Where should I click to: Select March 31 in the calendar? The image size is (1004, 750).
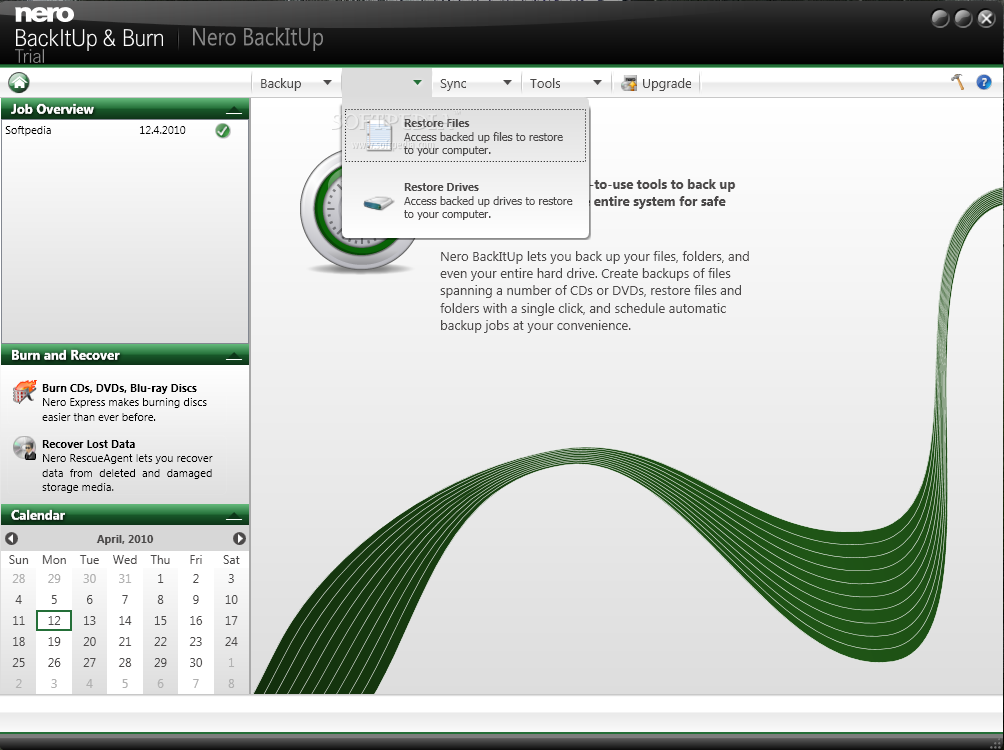click(x=125, y=579)
